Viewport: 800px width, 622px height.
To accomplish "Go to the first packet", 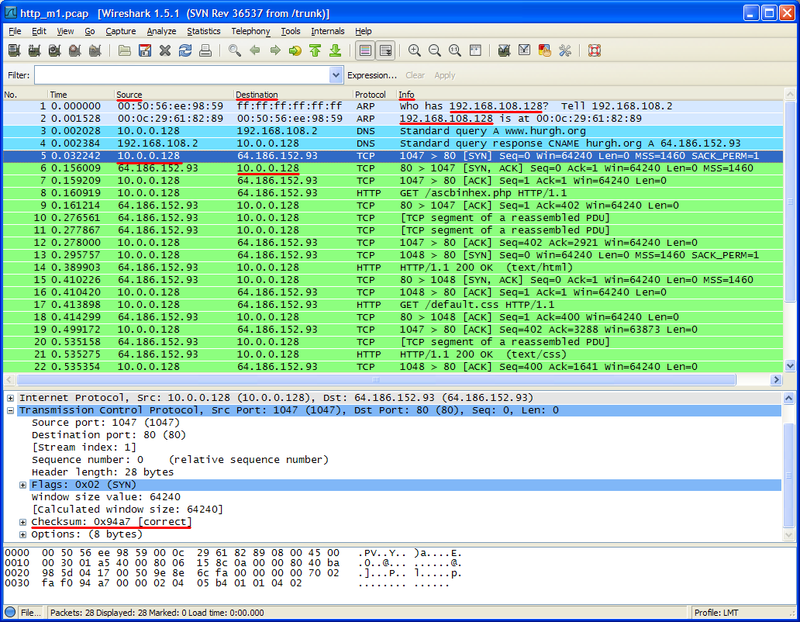I will click(315, 51).
